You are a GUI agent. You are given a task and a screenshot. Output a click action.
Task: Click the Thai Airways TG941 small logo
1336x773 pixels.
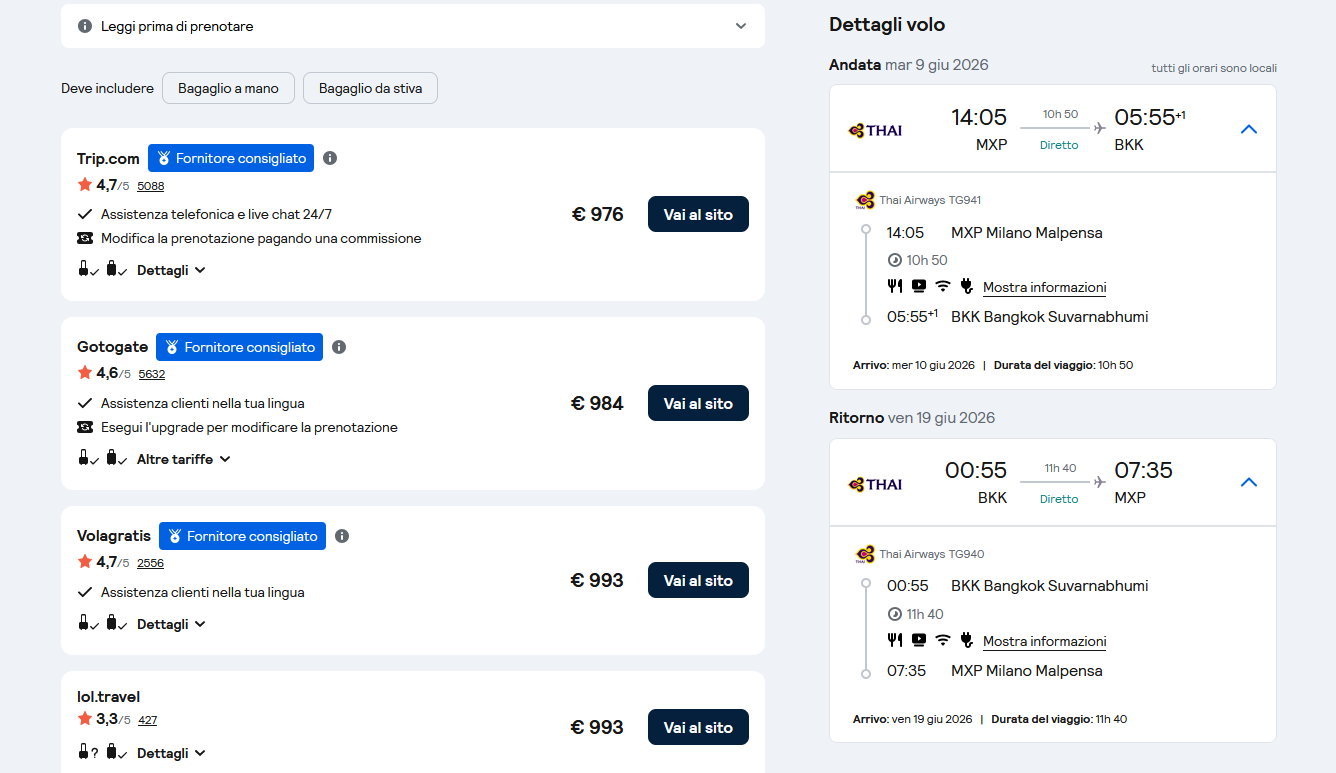[865, 200]
